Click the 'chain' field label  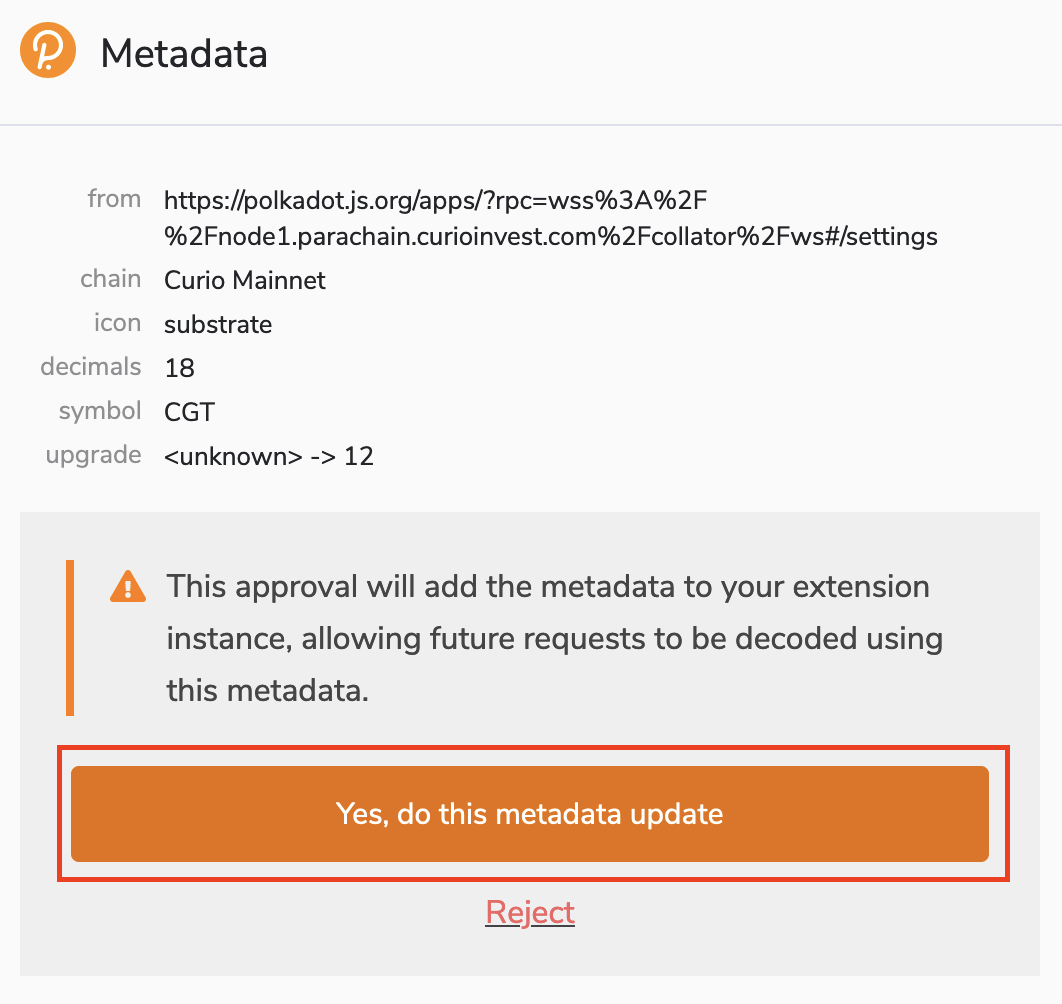click(x=110, y=278)
